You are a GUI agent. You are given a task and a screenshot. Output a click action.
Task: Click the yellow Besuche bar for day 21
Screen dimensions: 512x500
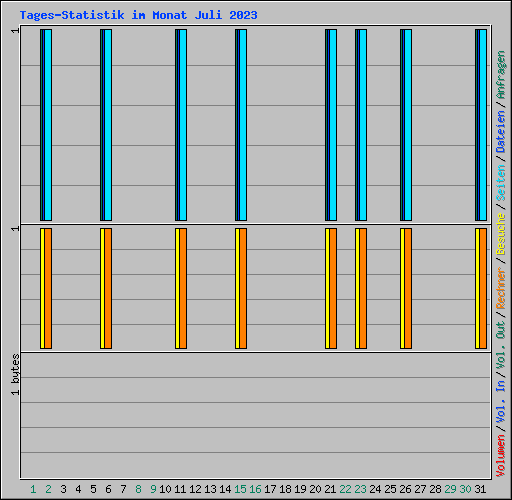327,289
